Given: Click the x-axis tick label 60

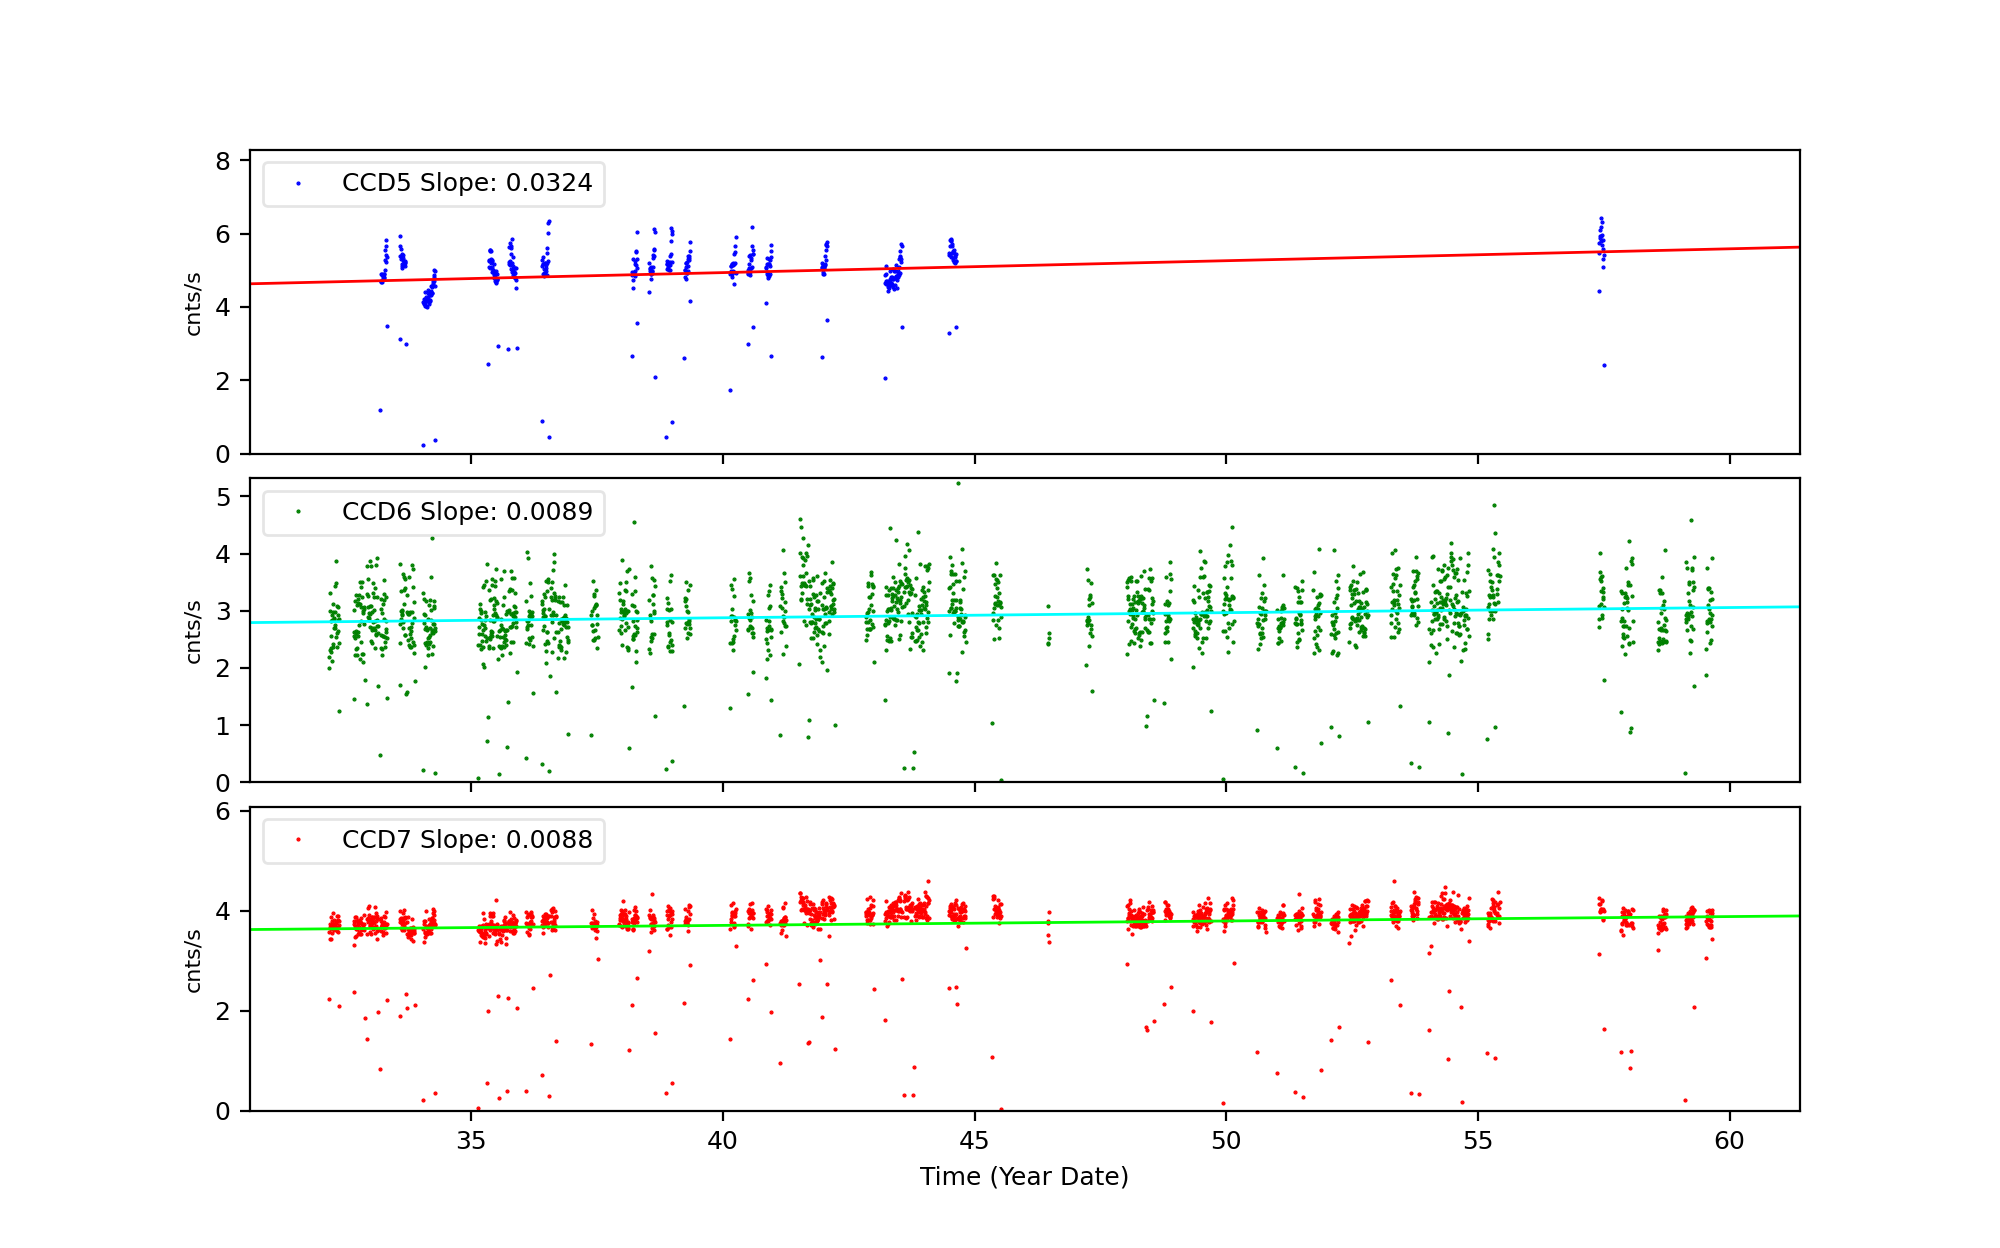Looking at the screenshot, I should (x=1730, y=1141).
